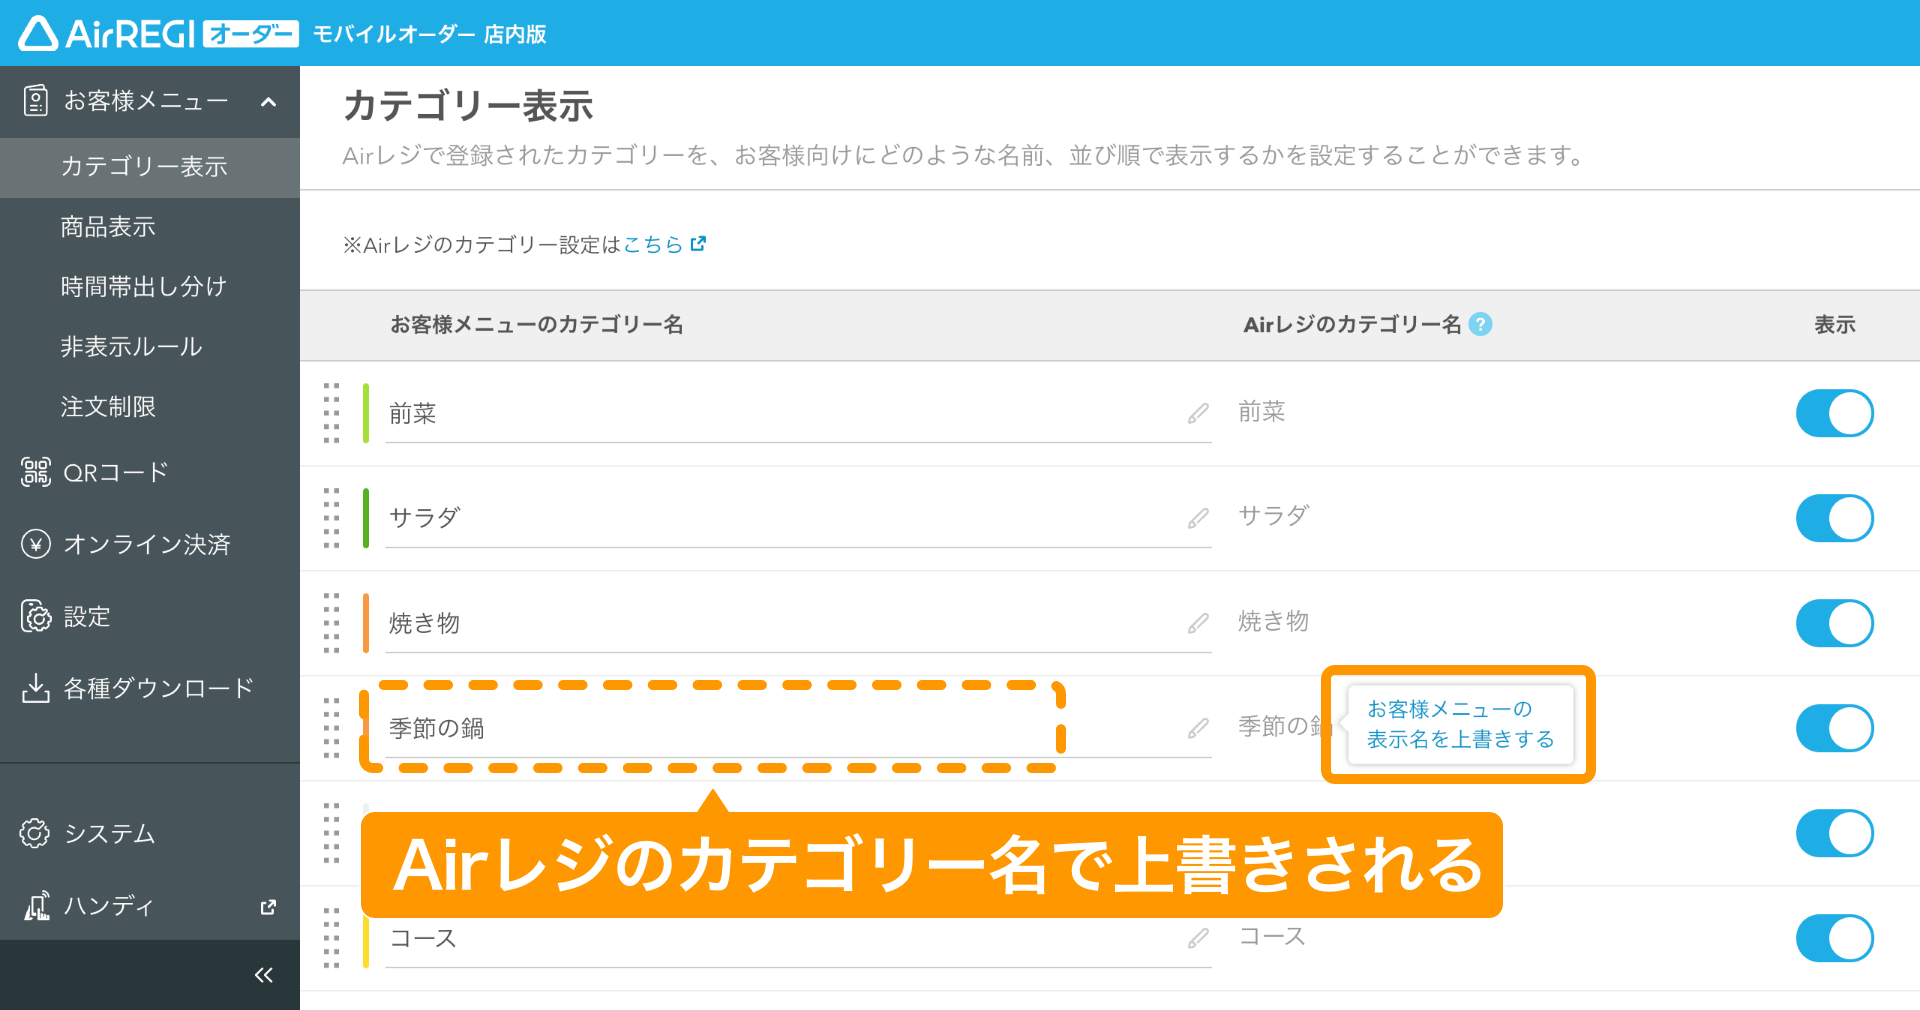Click the サラダ category name field
The height and width of the screenshot is (1010, 1920).
[x=798, y=518]
